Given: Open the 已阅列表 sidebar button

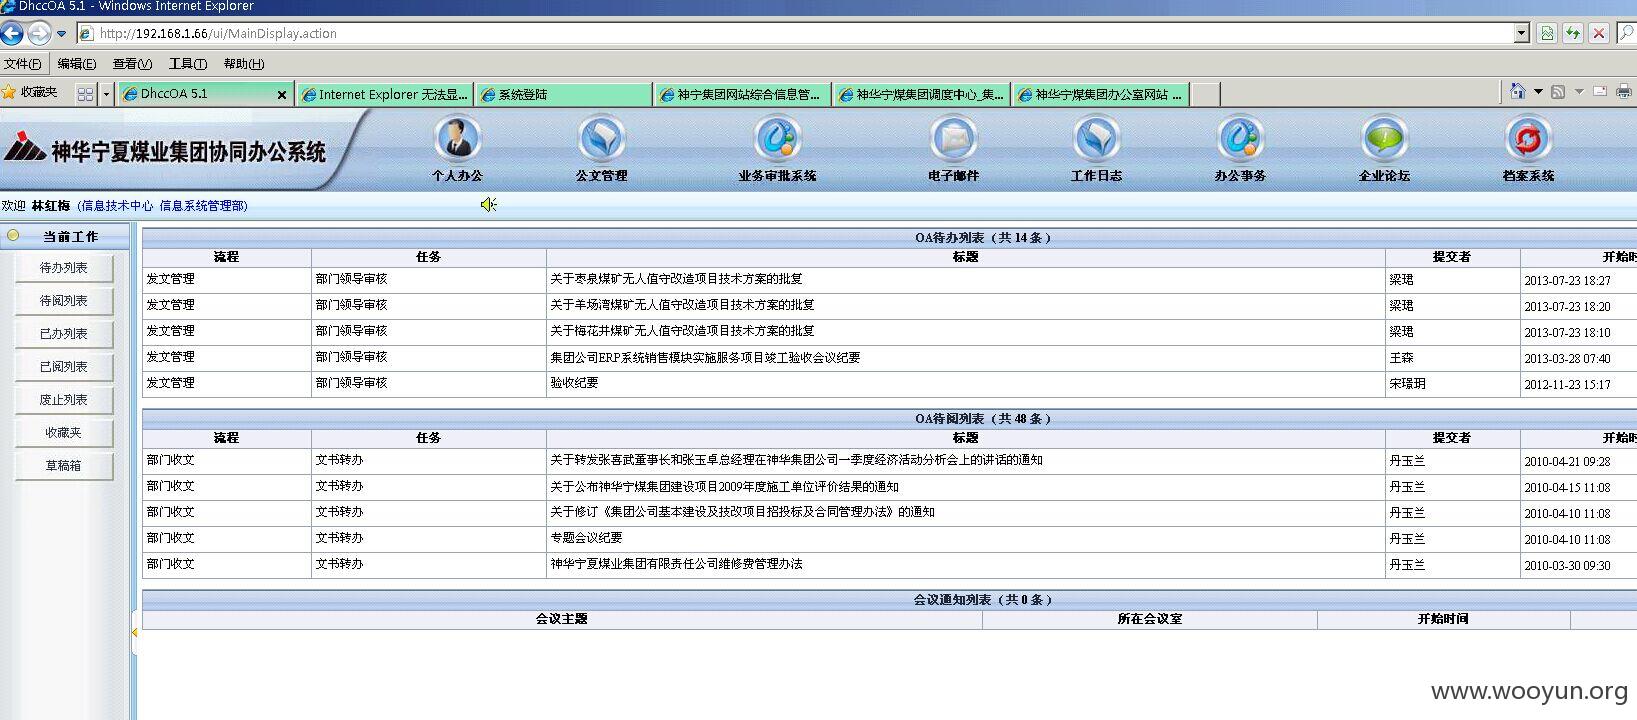Looking at the screenshot, I should point(64,367).
